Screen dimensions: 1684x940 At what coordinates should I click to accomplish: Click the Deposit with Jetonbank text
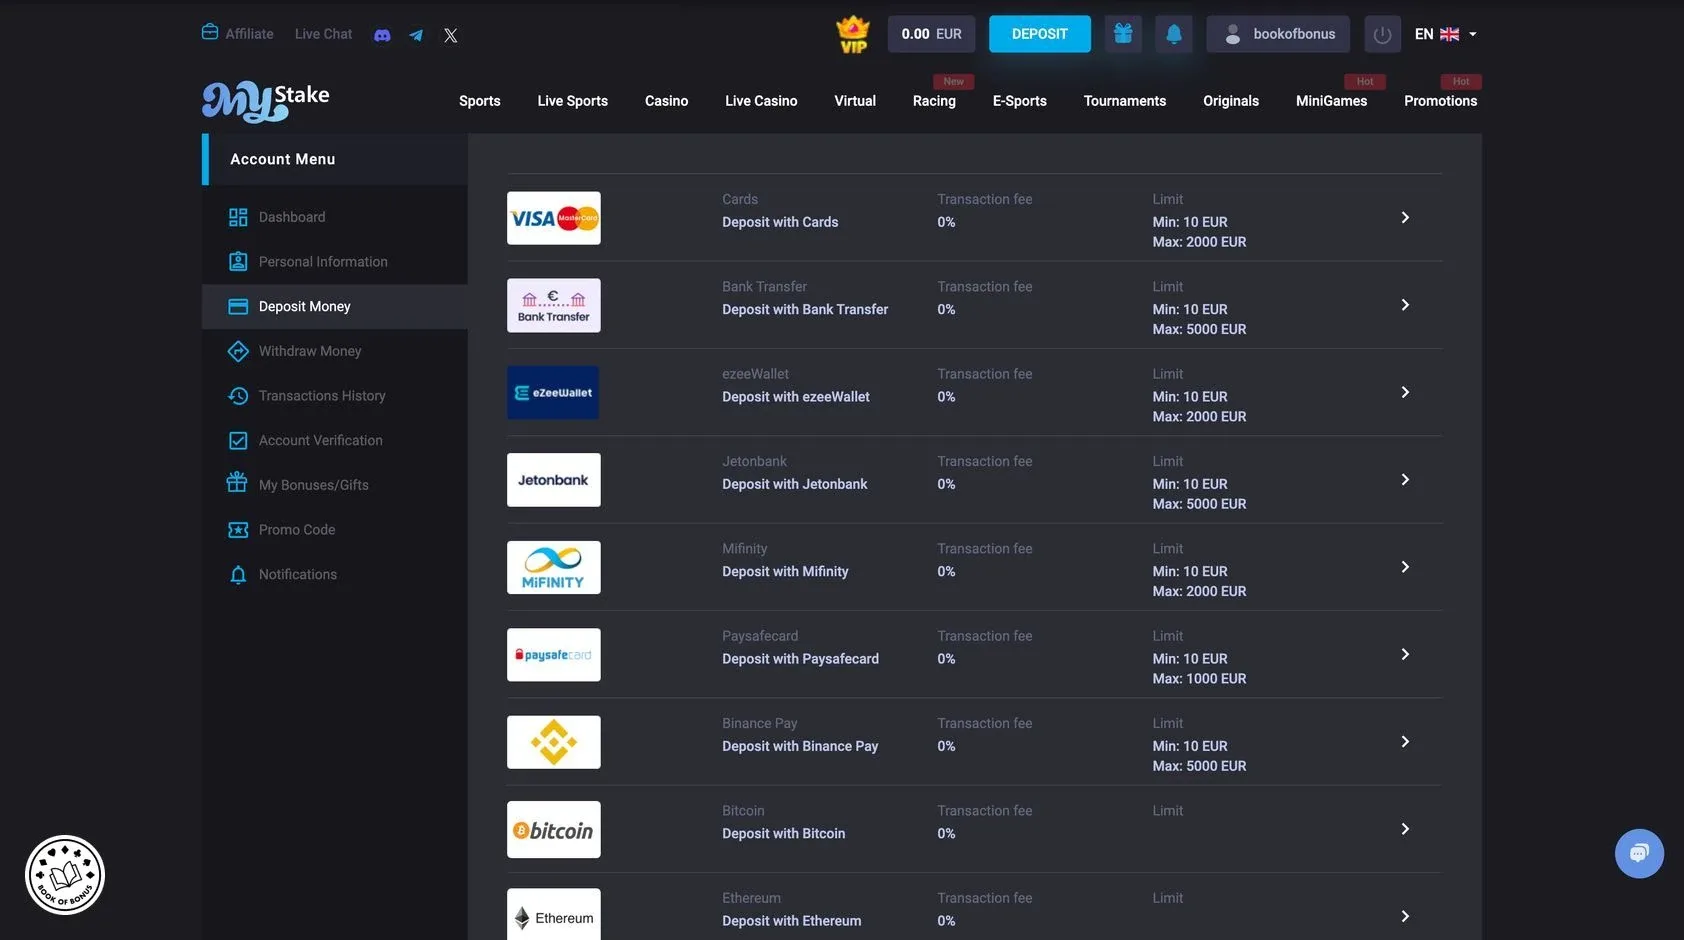click(x=795, y=484)
